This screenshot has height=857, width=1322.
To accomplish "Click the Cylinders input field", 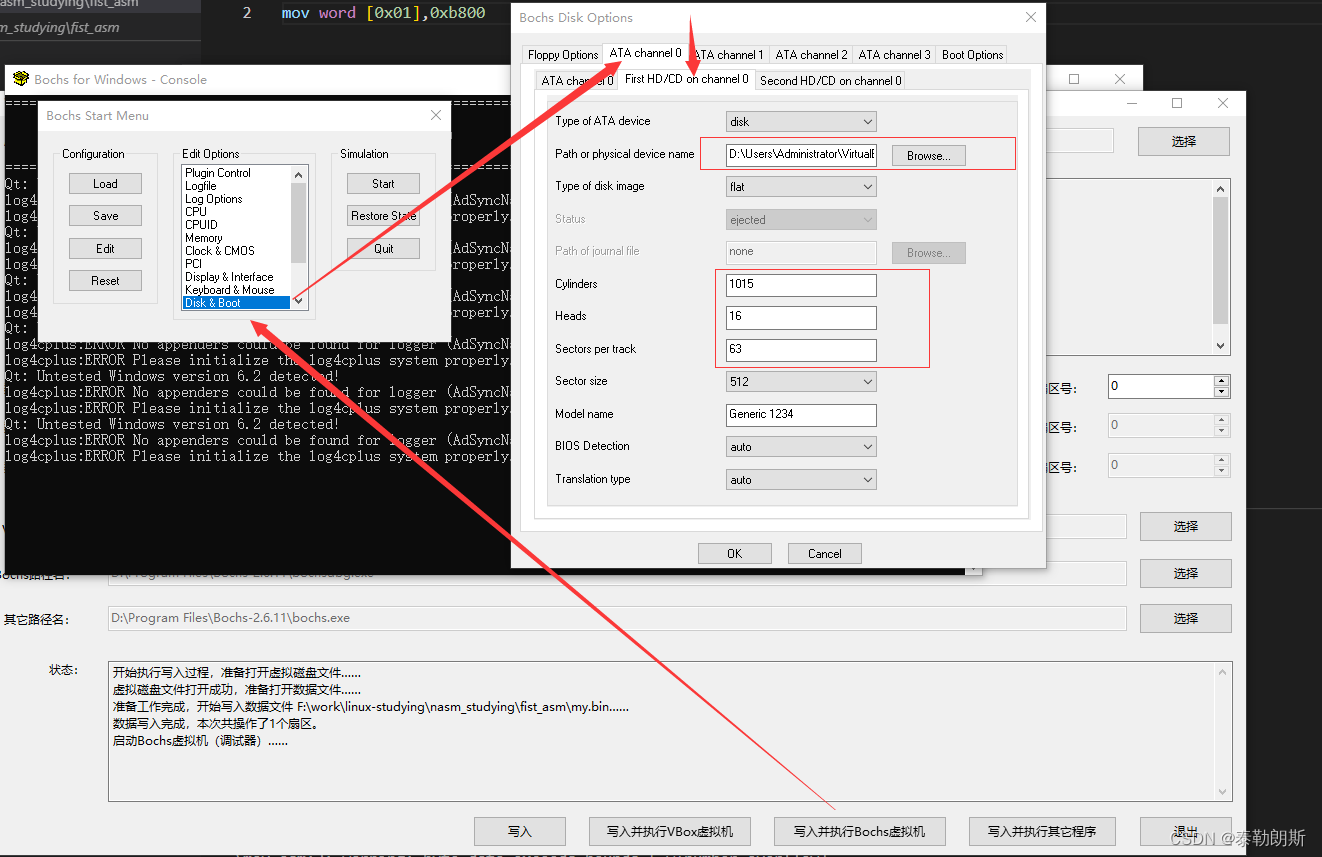I will click(801, 284).
